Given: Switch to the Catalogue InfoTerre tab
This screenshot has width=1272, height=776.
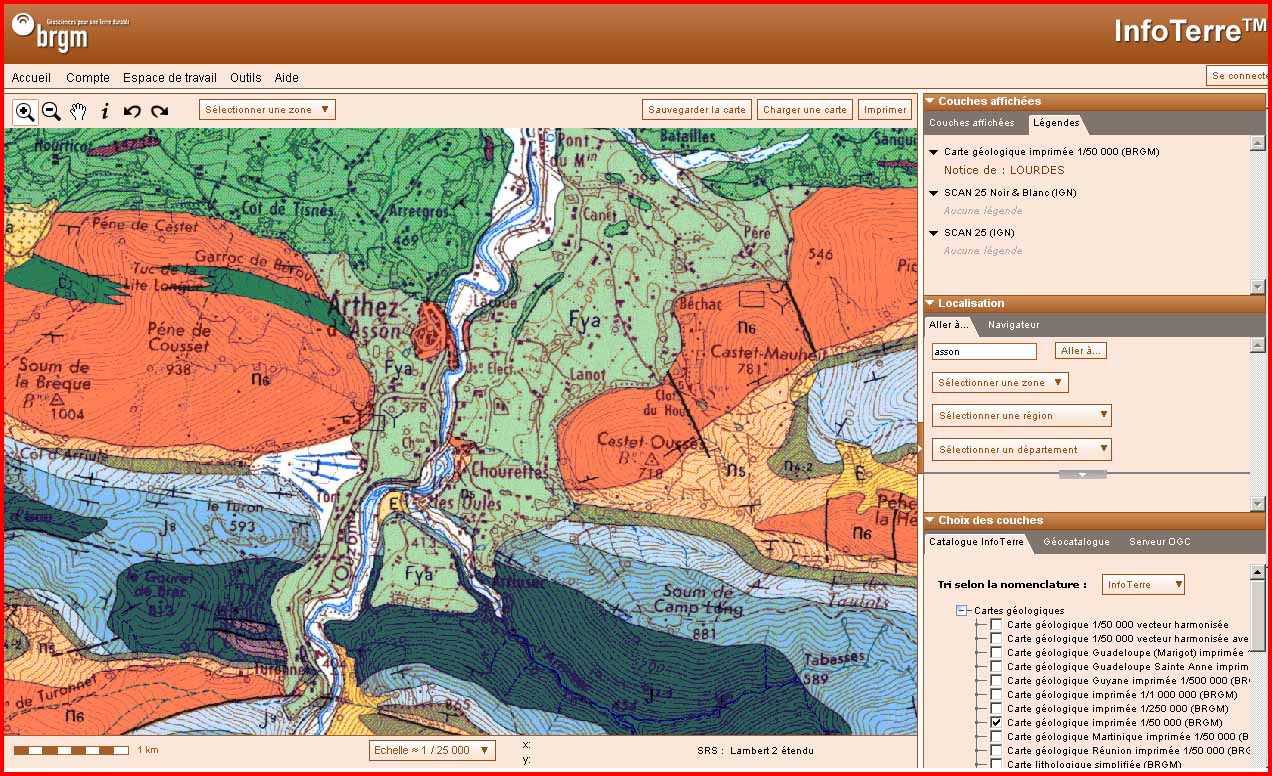Looking at the screenshot, I should [976, 542].
